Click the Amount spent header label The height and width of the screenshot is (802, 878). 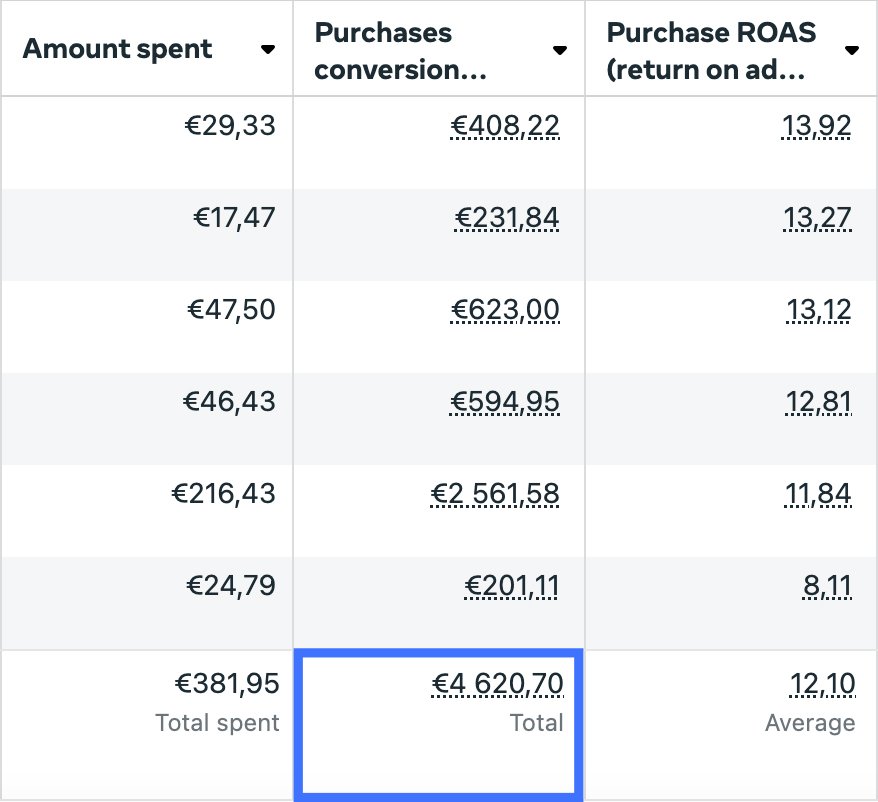click(x=117, y=49)
